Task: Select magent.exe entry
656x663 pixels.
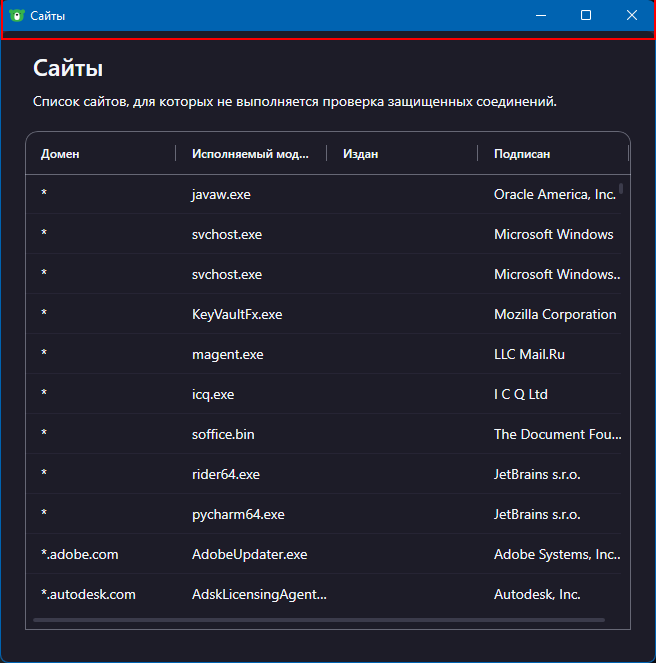Action: pyautogui.click(x=228, y=354)
